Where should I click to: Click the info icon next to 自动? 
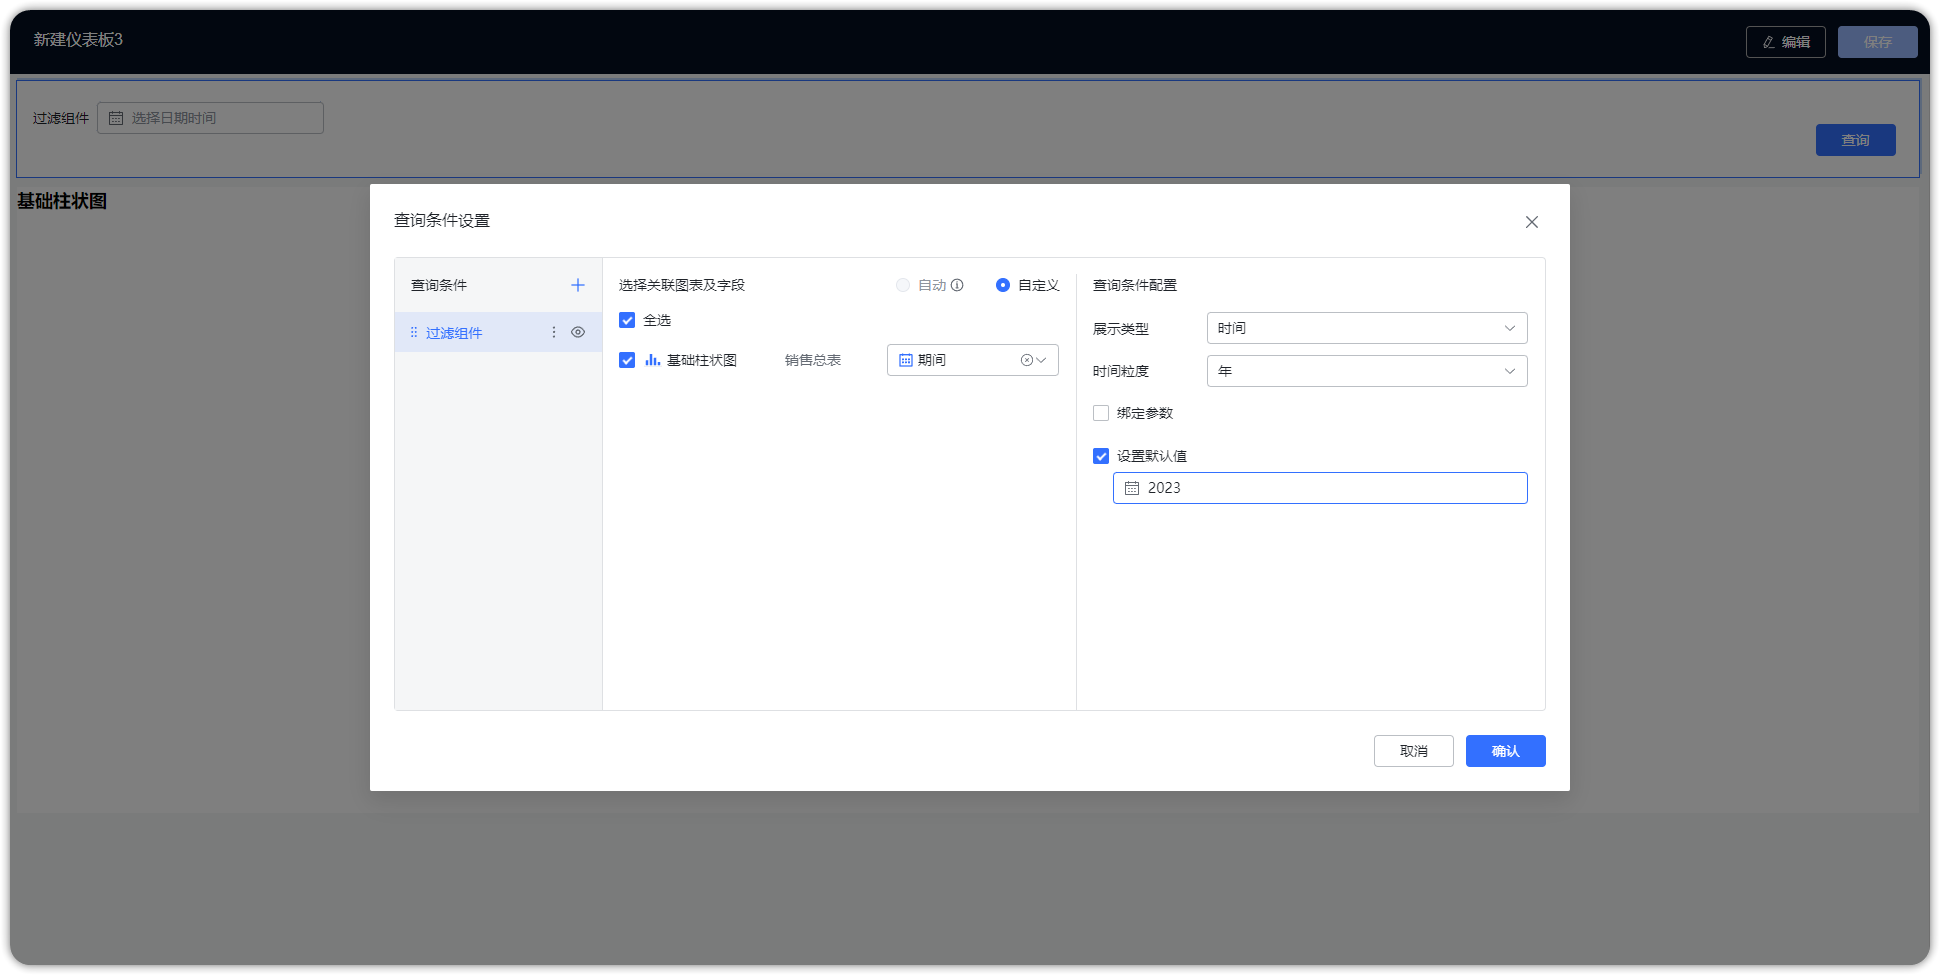pos(957,285)
